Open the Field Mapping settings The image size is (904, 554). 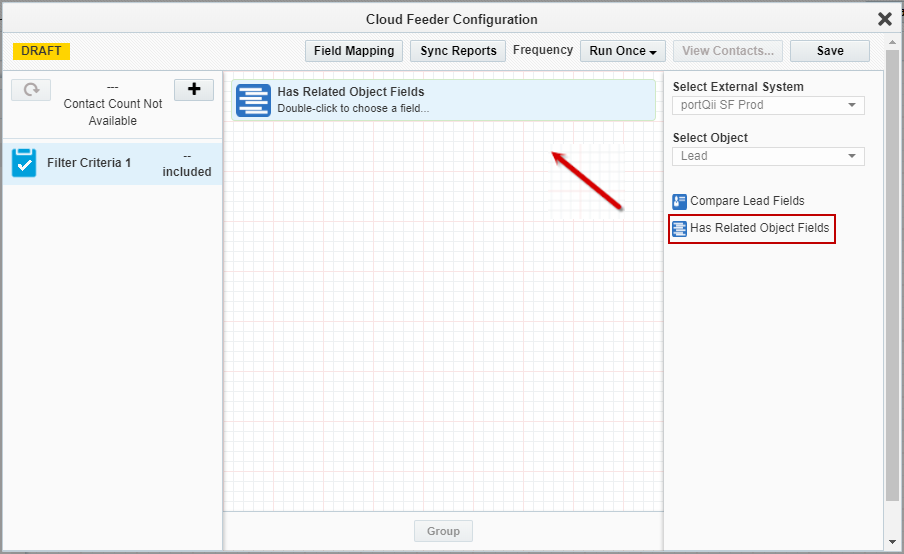(x=354, y=51)
